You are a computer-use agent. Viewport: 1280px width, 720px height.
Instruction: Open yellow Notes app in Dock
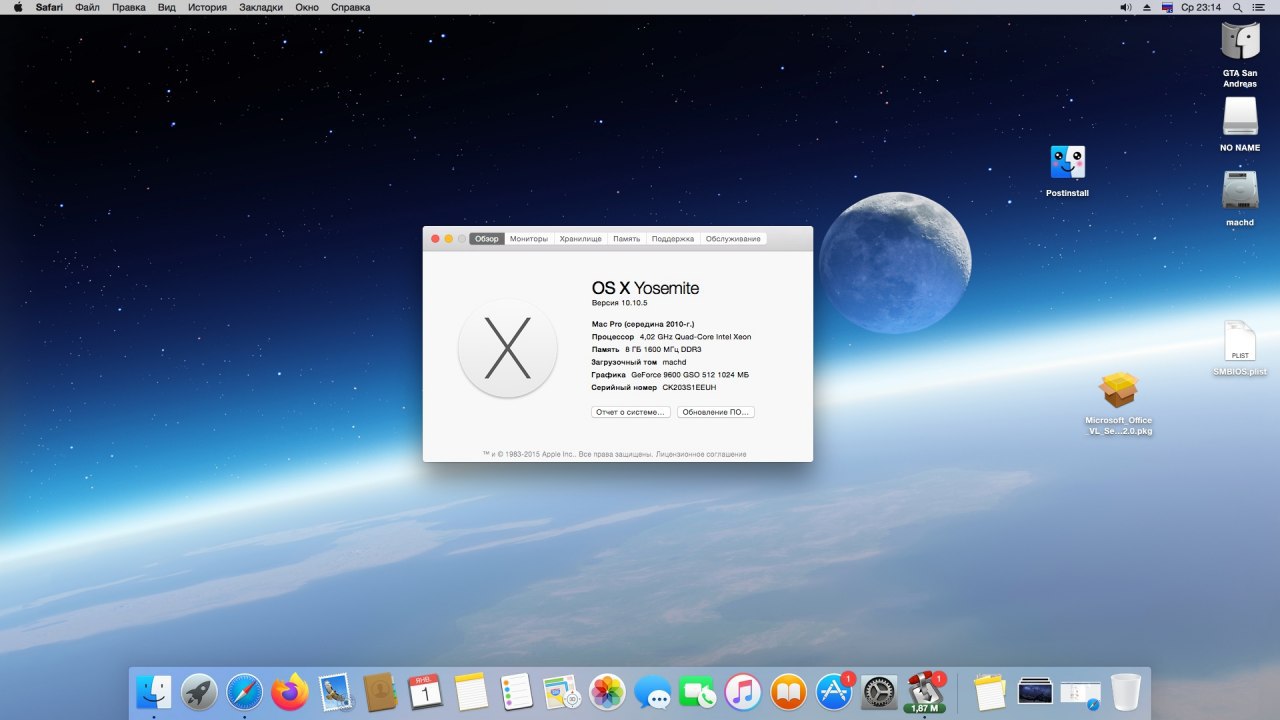(471, 691)
